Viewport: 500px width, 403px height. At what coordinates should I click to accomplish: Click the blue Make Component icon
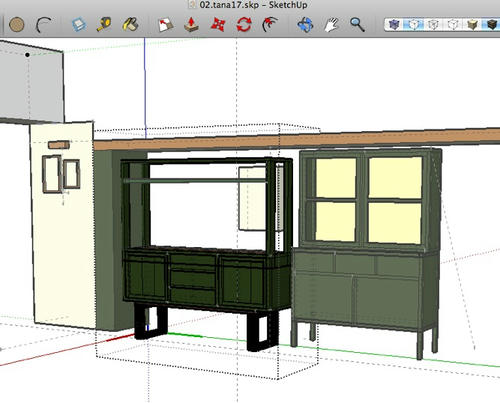coord(79,25)
